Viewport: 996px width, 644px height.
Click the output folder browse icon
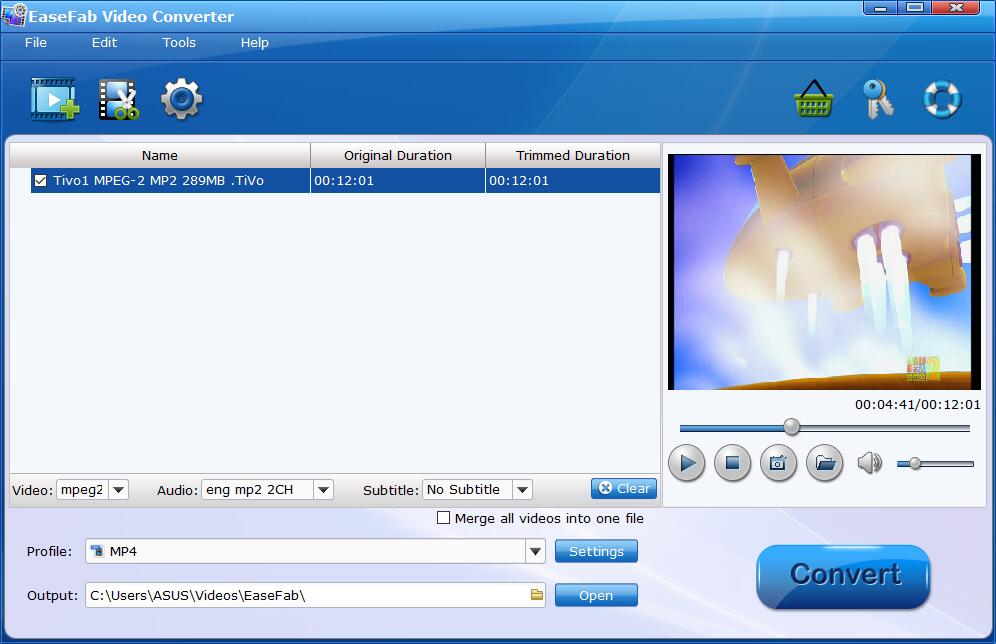[x=537, y=595]
